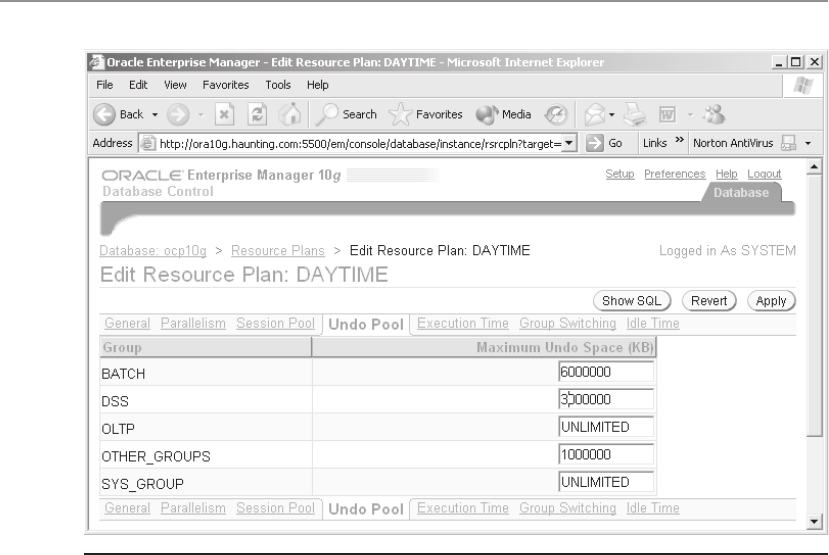The height and width of the screenshot is (555, 829).
Task: Expand the Edit button dropdown arrow
Action: (x=690, y=115)
